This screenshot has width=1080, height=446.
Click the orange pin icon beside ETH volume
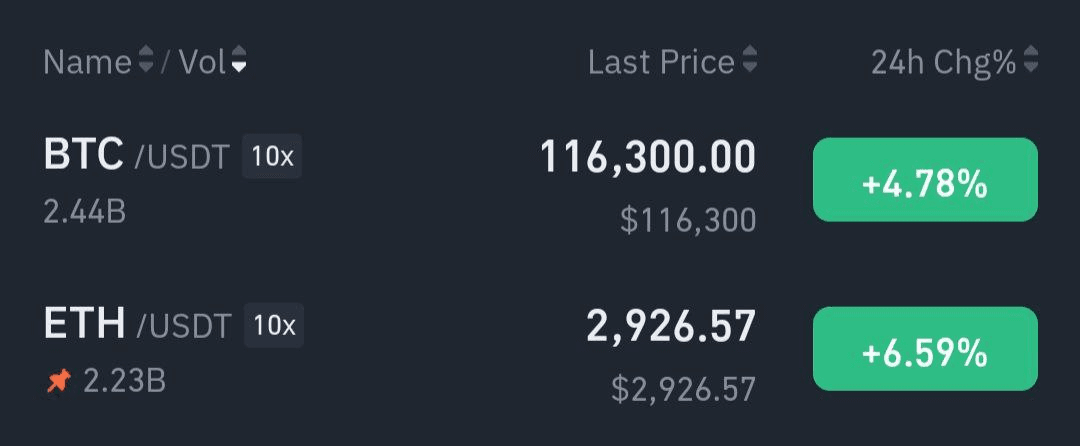(59, 381)
